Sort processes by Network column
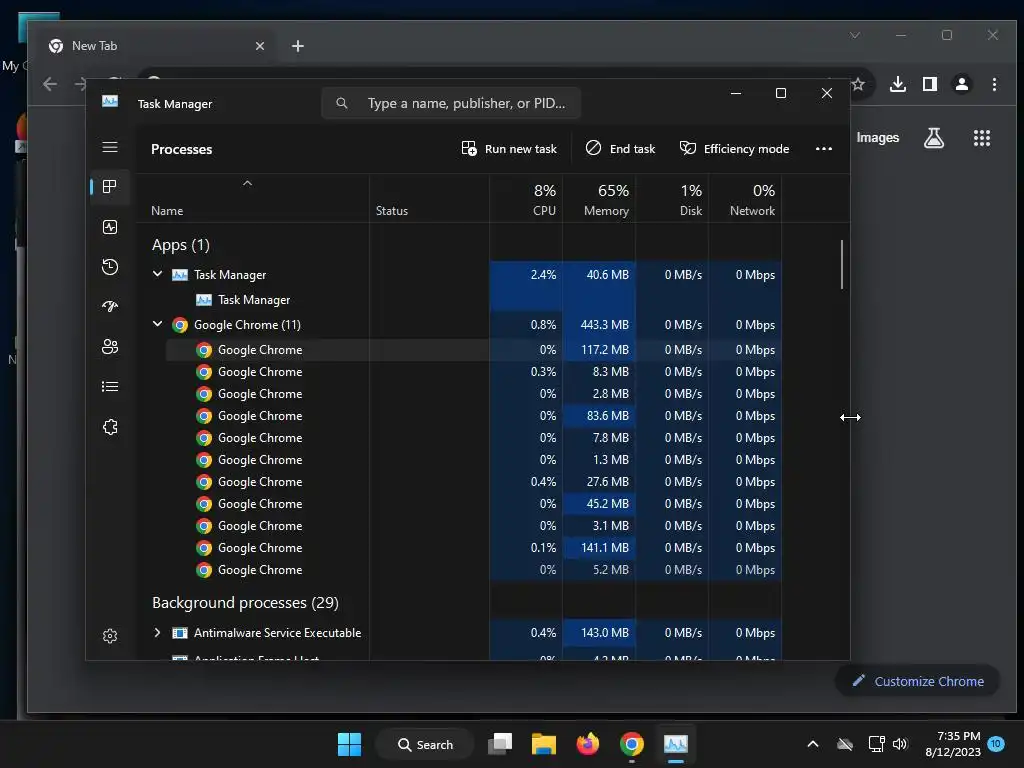Viewport: 1024px width, 768px height. (x=745, y=198)
